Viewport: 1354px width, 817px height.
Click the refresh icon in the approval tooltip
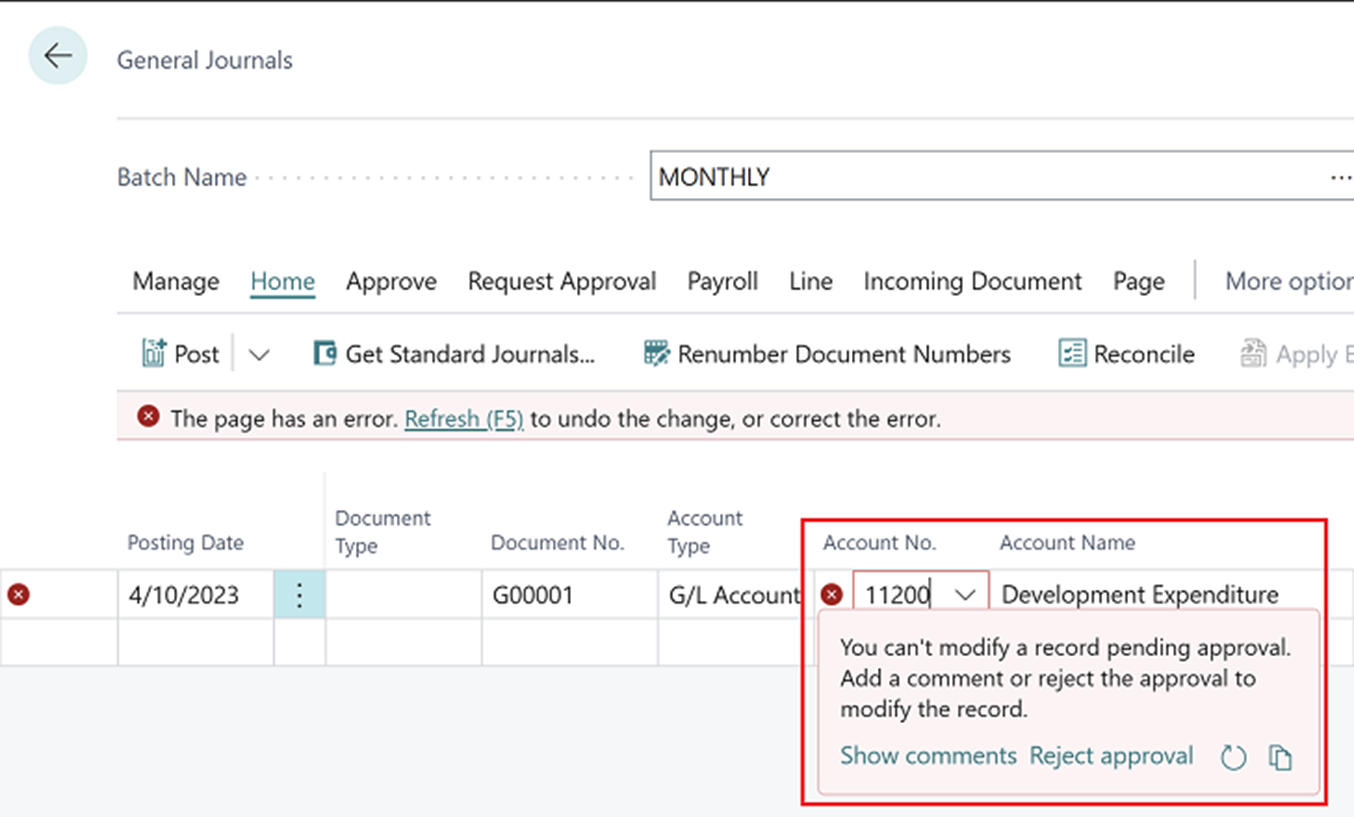[1233, 757]
